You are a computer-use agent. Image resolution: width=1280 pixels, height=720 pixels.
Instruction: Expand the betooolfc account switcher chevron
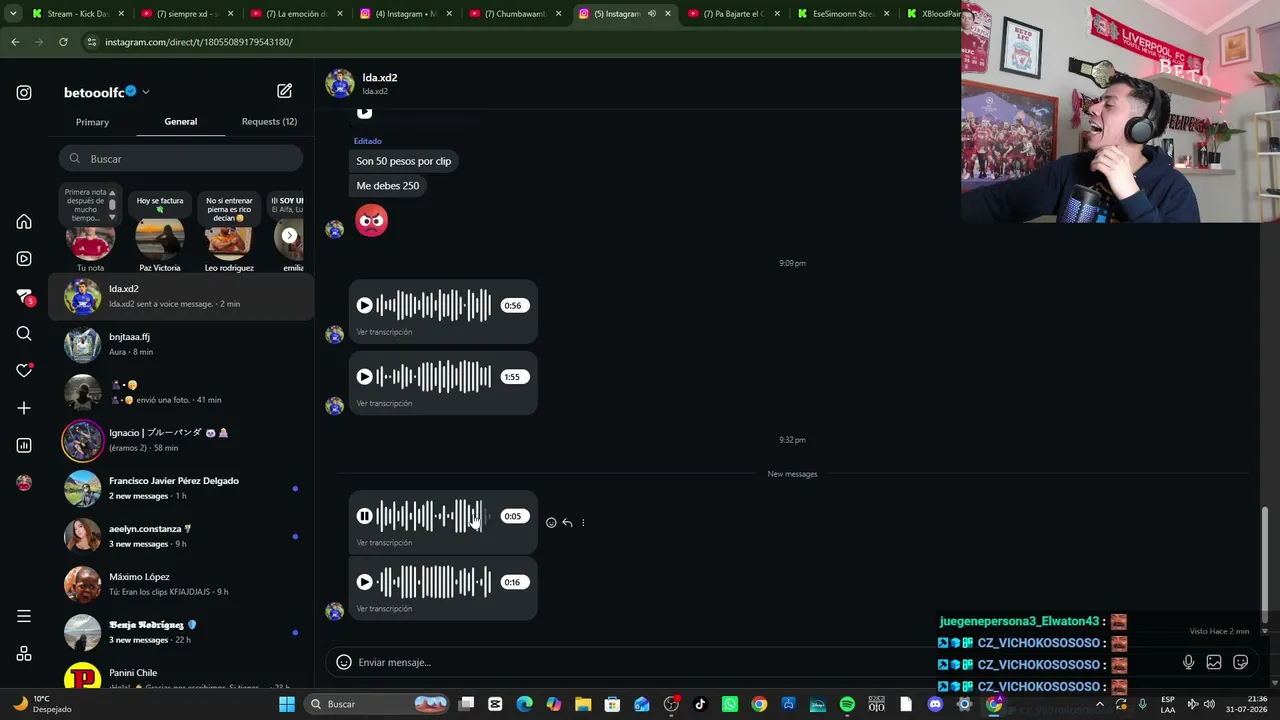point(146,92)
